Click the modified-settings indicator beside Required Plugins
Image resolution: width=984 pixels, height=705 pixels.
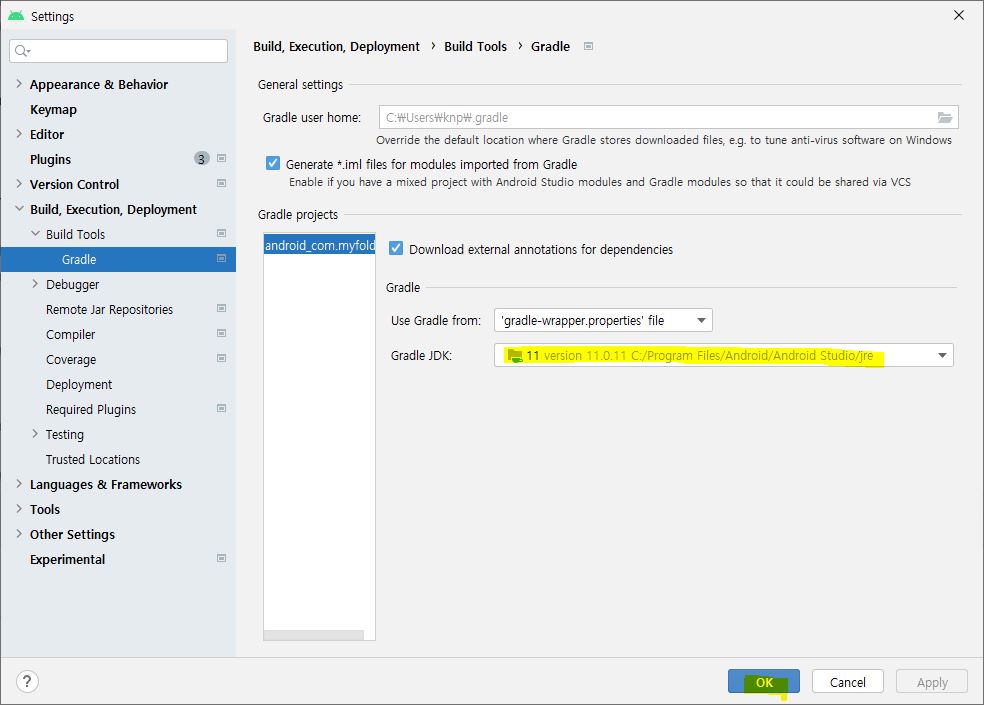click(x=222, y=409)
